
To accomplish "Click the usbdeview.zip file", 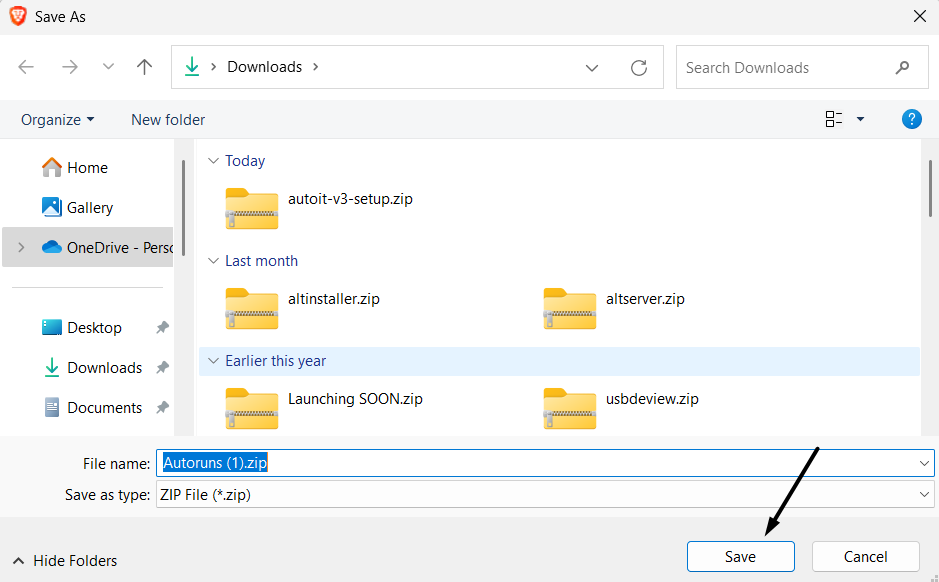I will (x=651, y=399).
